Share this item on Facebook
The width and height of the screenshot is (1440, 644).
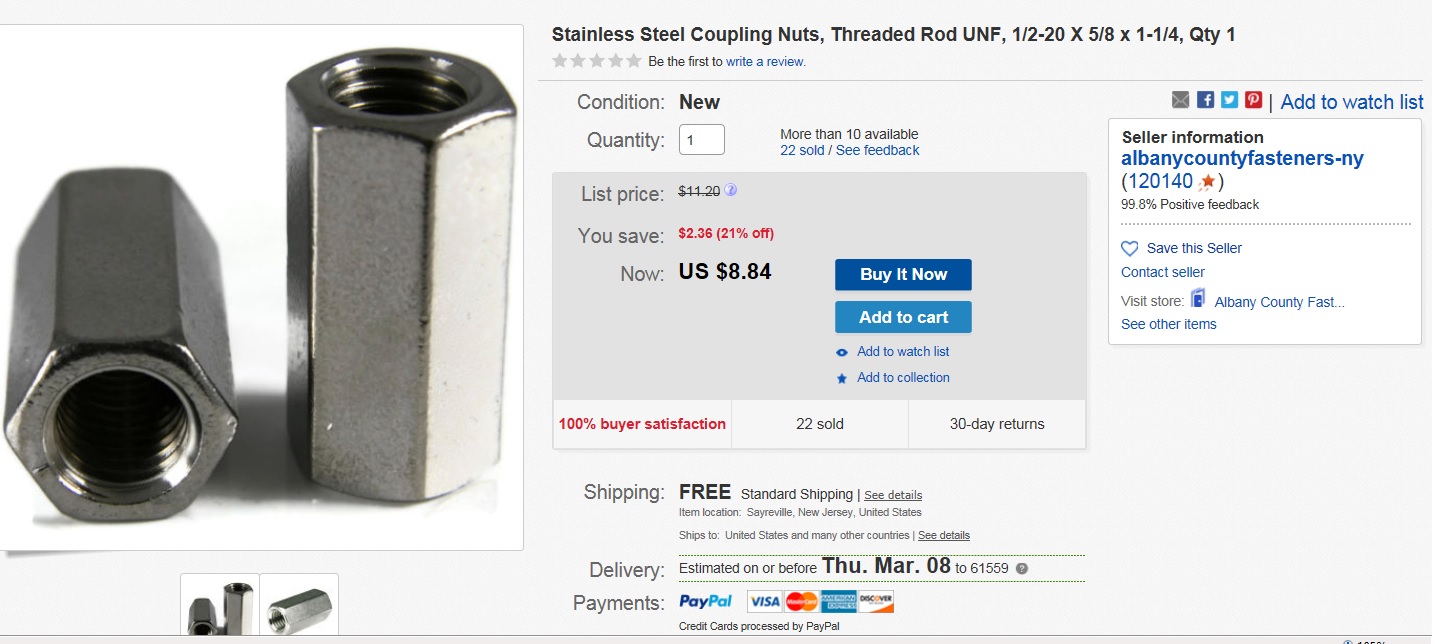(x=1205, y=100)
